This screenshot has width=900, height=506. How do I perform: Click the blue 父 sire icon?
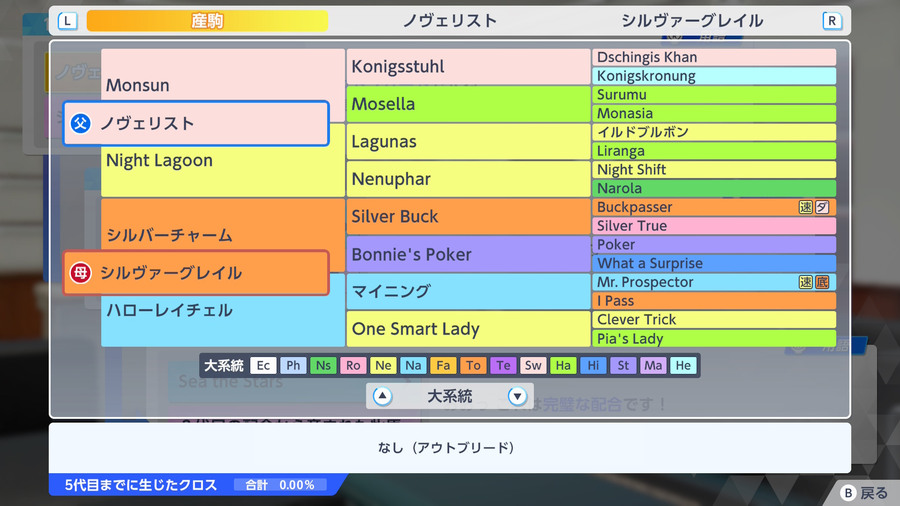pos(80,123)
